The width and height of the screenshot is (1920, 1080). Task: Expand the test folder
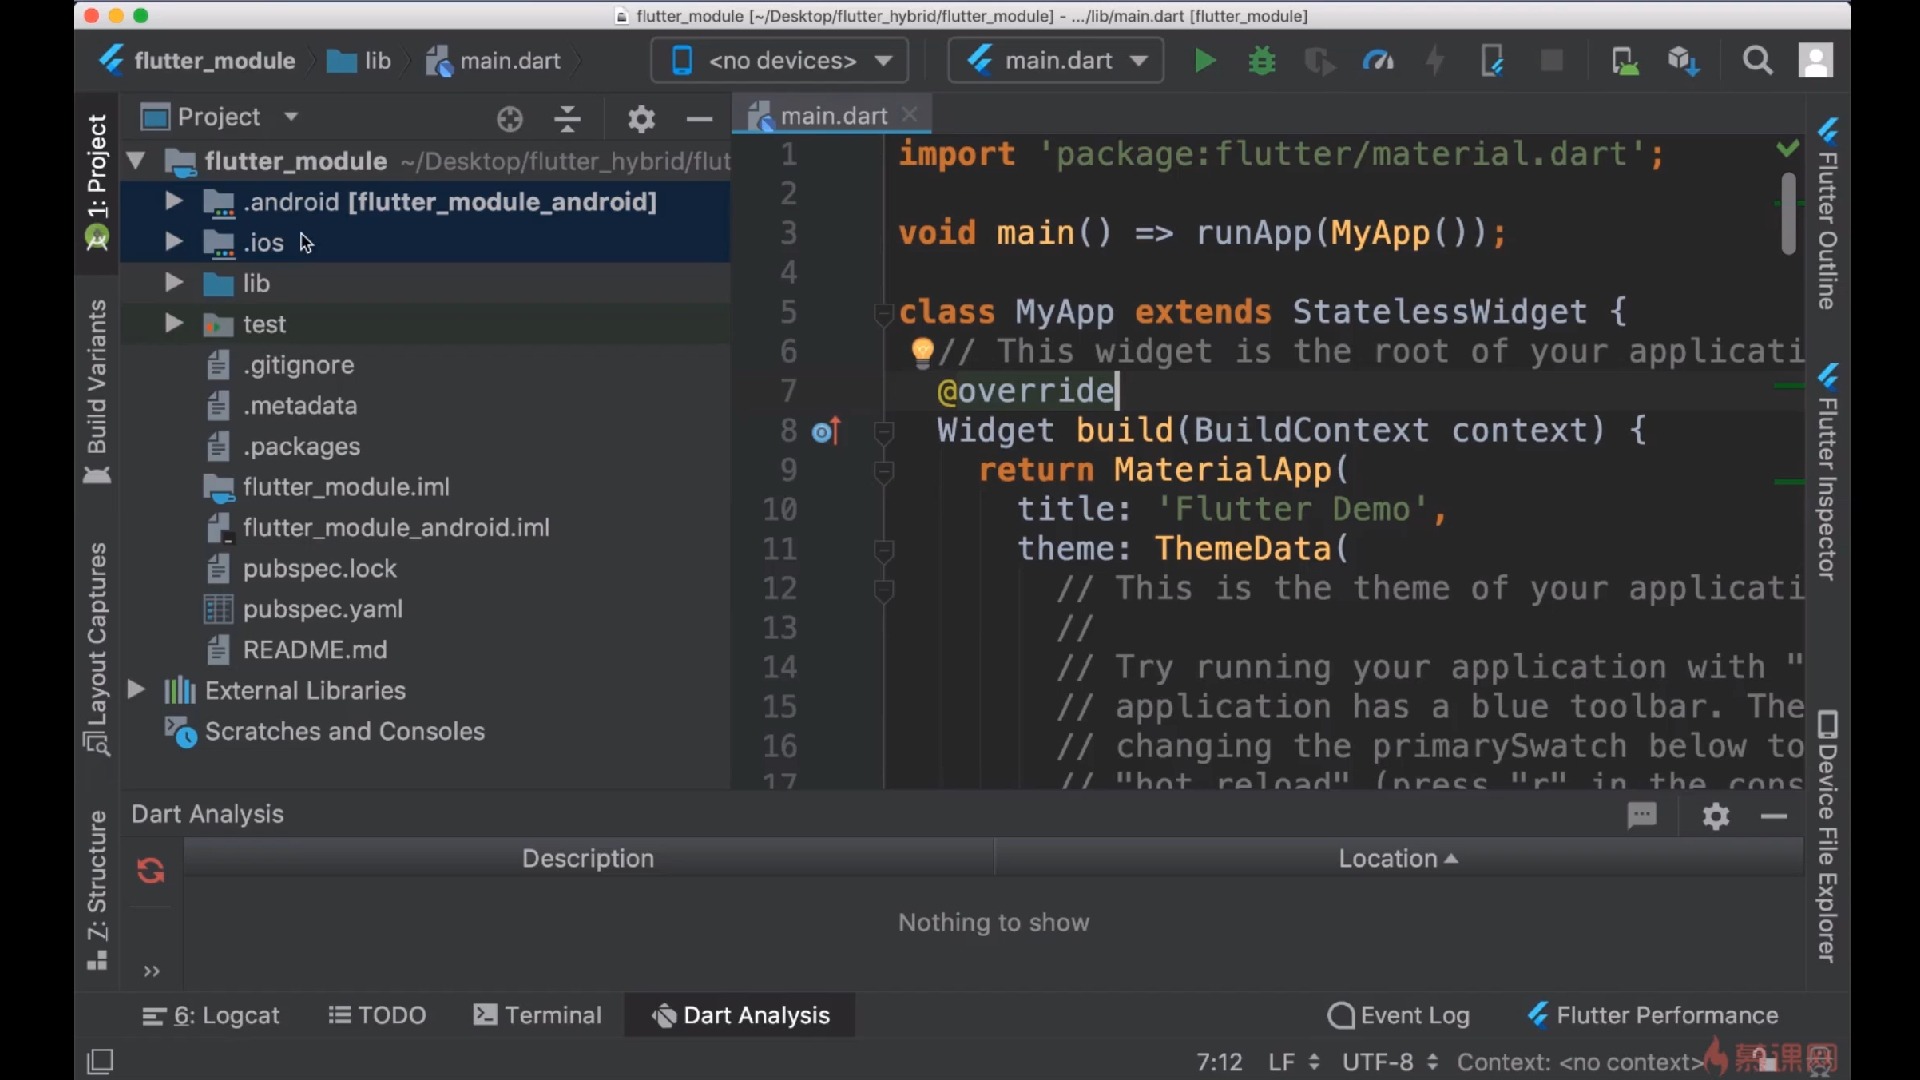pos(174,324)
